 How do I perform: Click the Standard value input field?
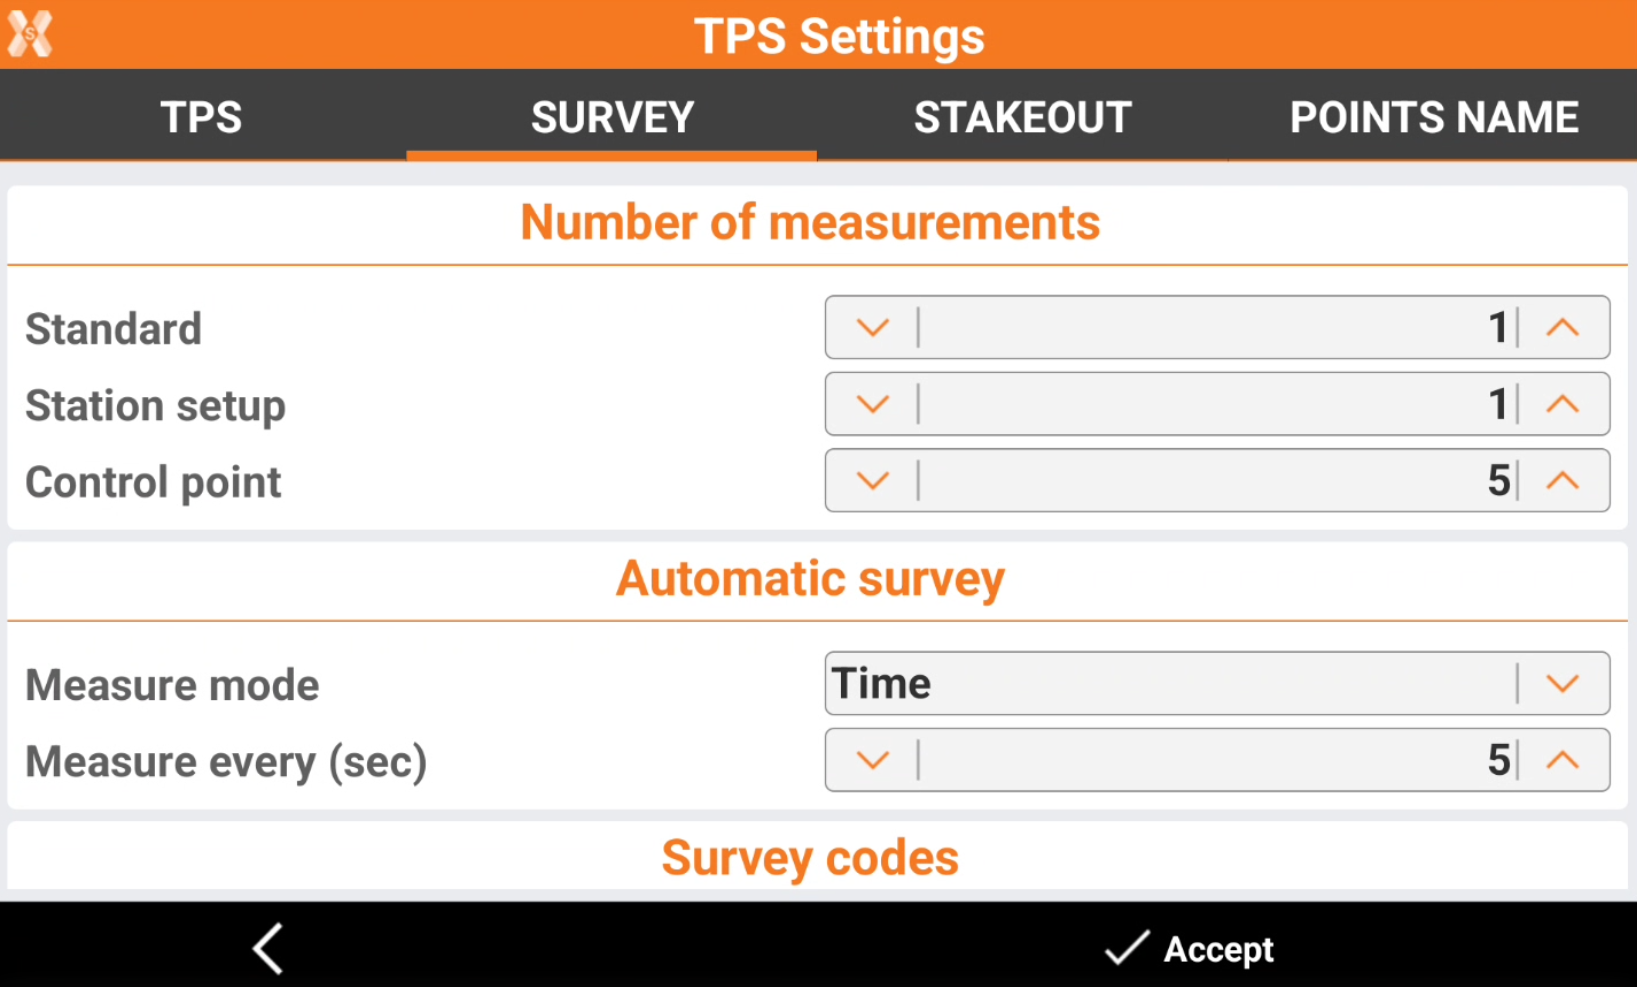tap(1215, 328)
